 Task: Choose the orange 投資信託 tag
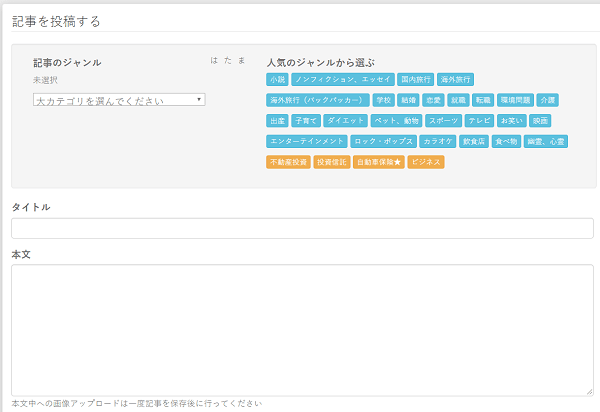pyautogui.click(x=332, y=162)
